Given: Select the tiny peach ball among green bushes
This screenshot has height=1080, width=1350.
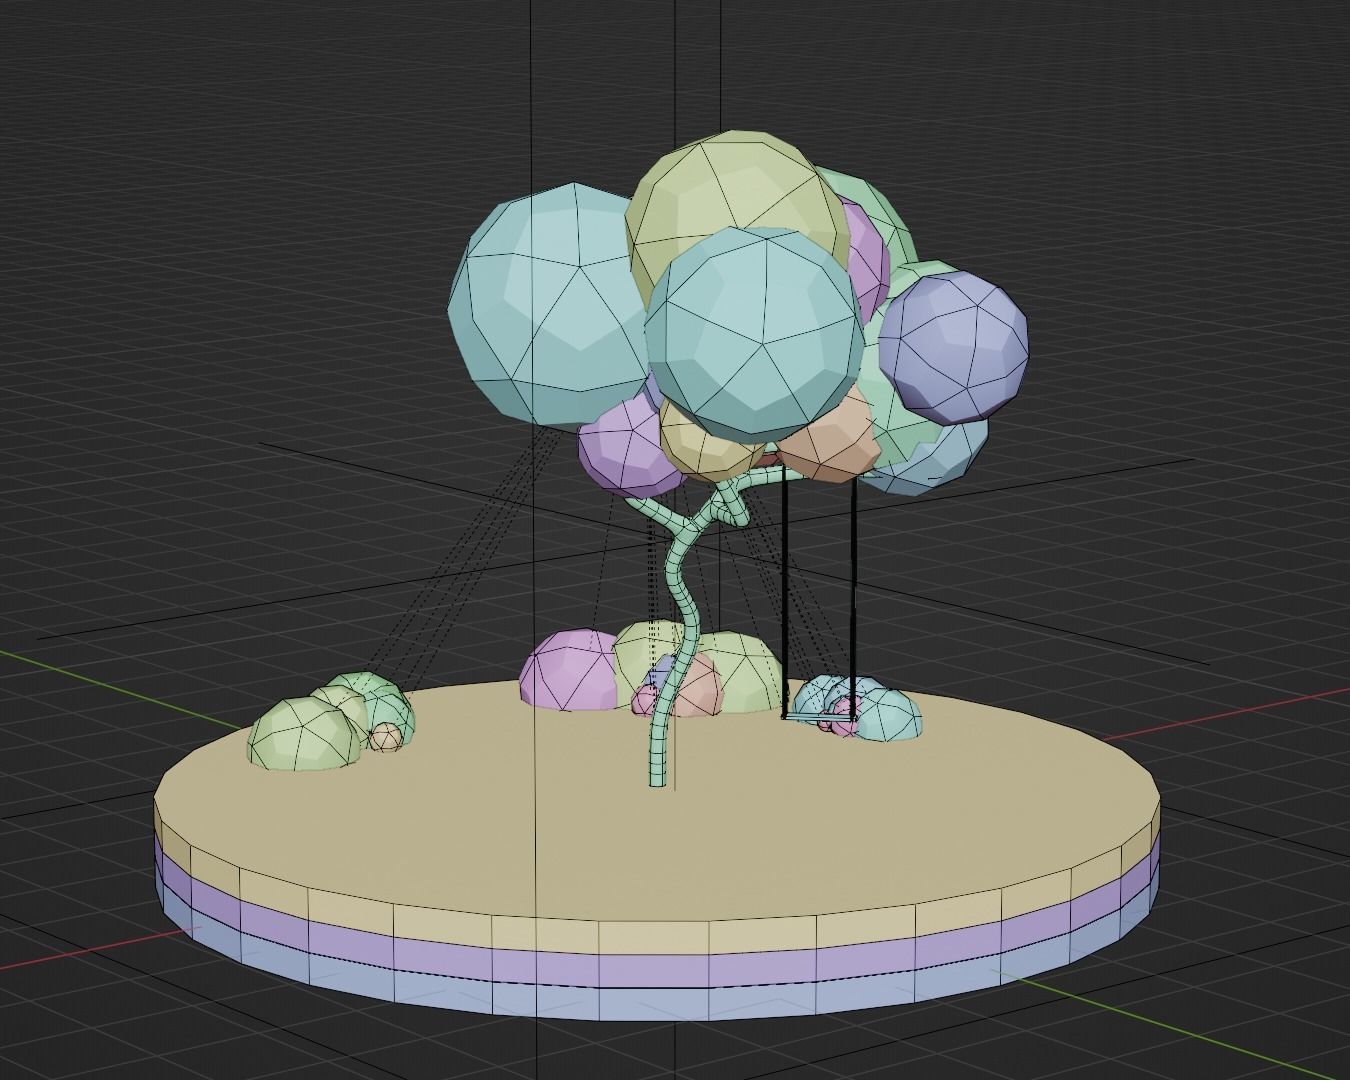Looking at the screenshot, I should pyautogui.click(x=385, y=738).
